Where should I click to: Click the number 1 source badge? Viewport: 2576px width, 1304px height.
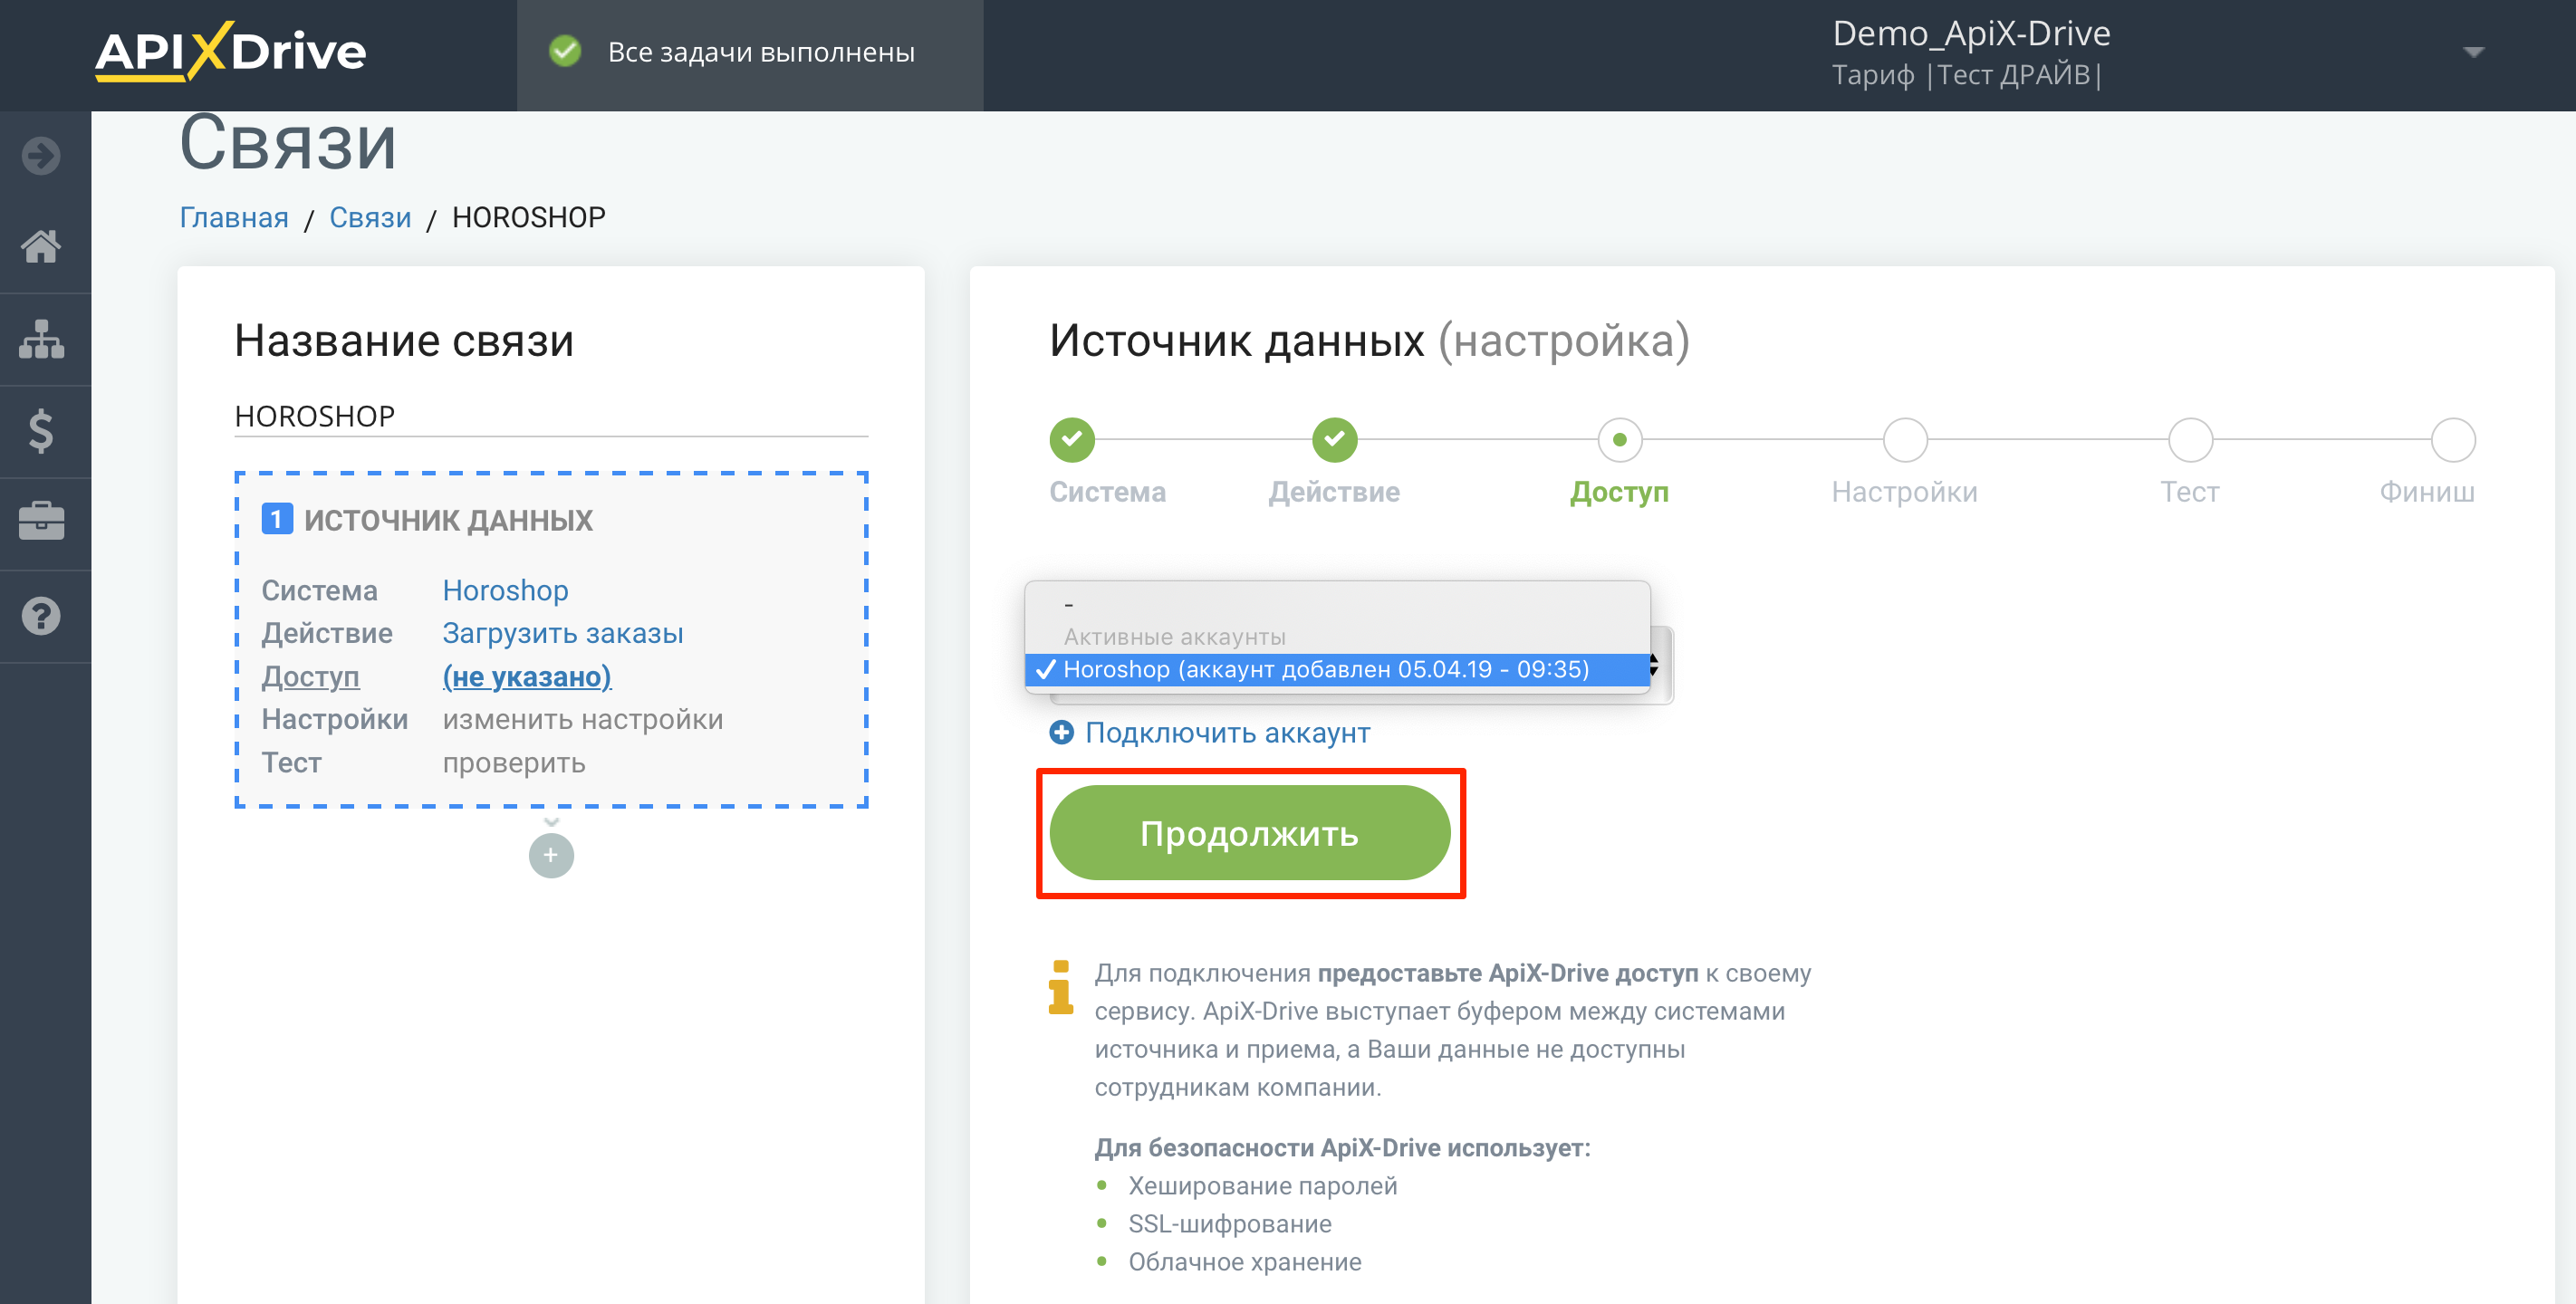pos(277,519)
